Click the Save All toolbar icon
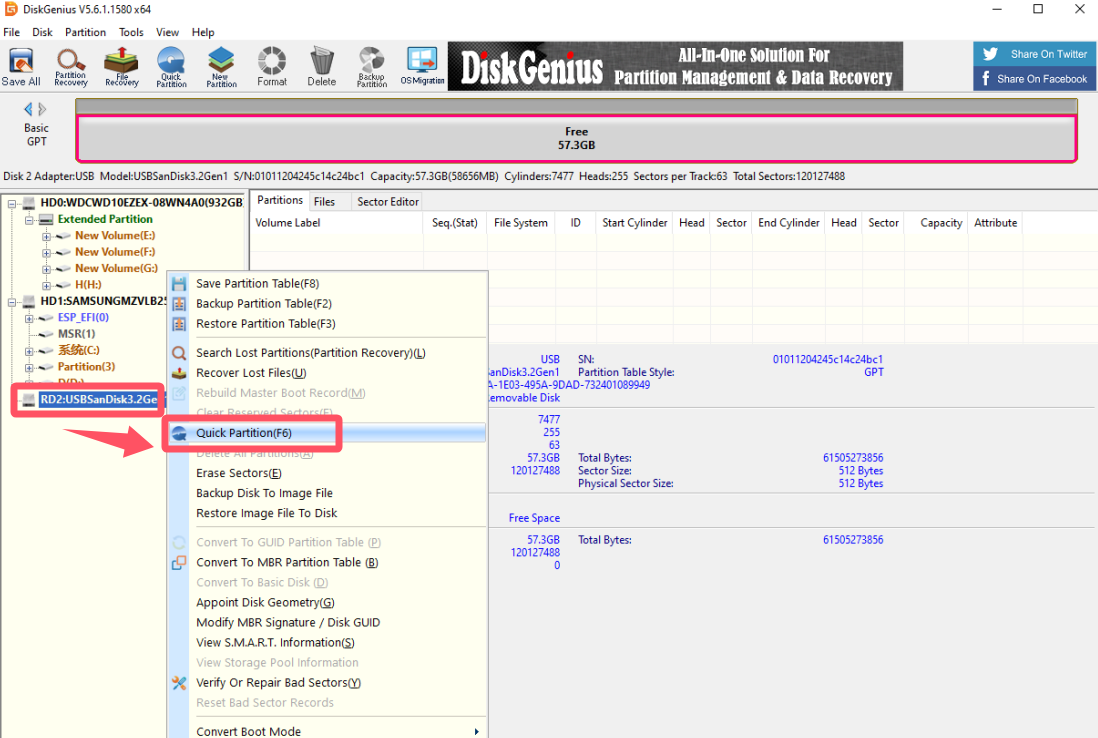 pos(21,67)
